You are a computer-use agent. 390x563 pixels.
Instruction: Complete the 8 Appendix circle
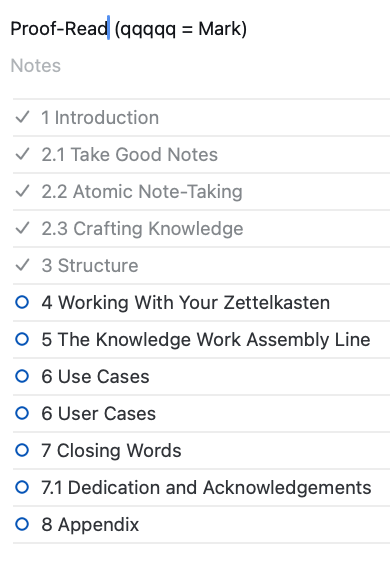pos(22,524)
